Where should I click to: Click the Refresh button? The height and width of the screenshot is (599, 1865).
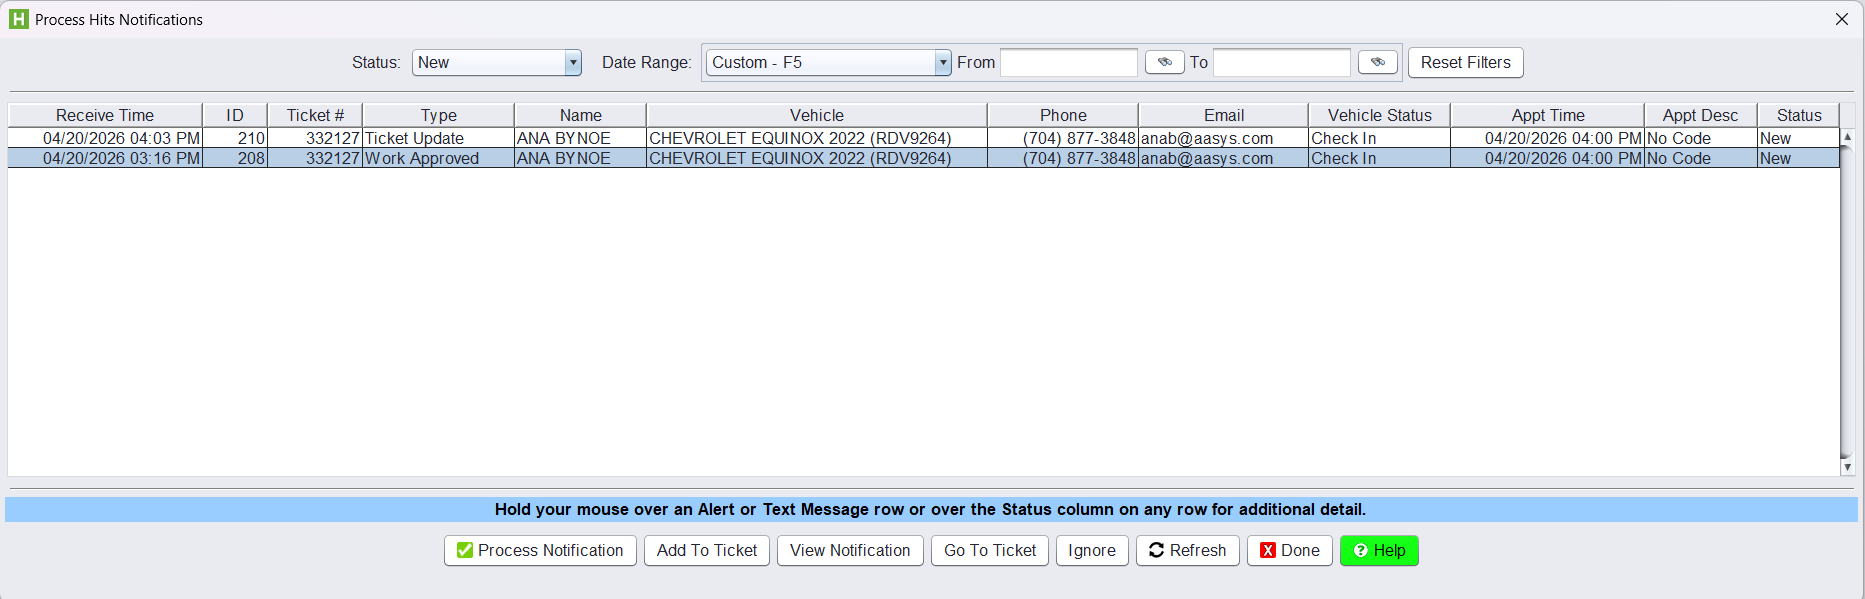[1188, 550]
